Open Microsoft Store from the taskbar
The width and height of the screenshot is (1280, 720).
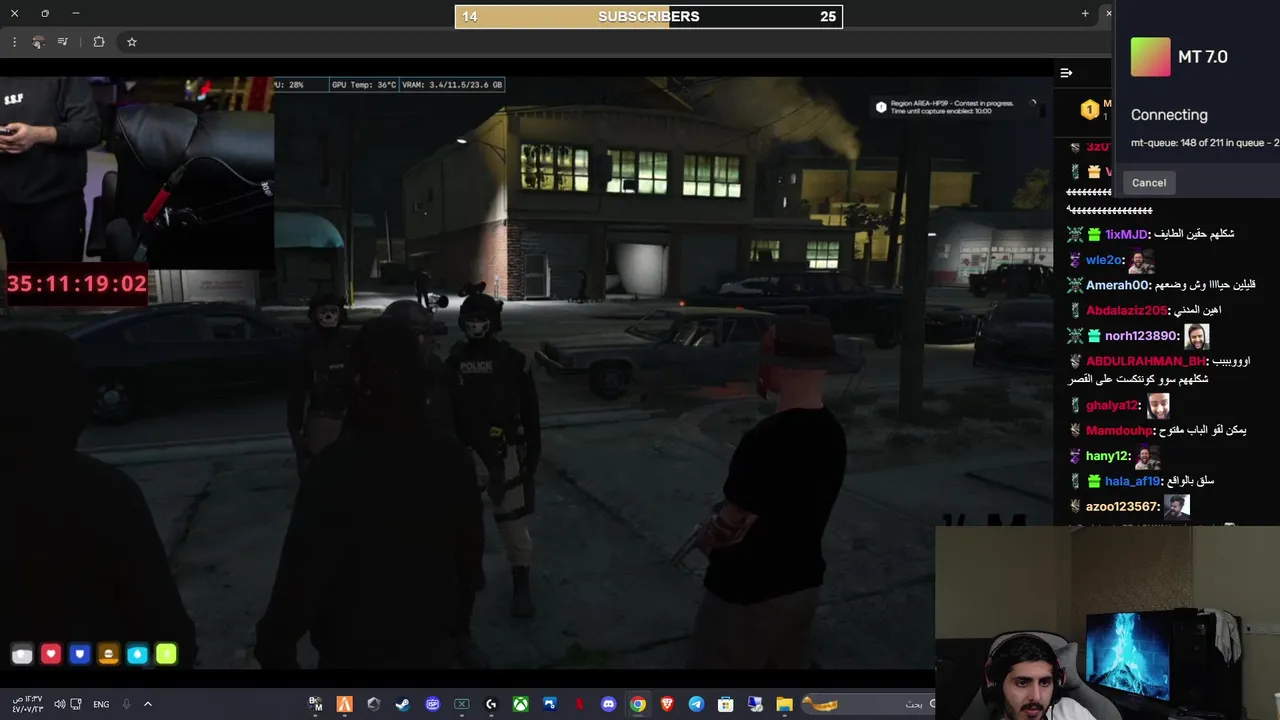point(726,704)
